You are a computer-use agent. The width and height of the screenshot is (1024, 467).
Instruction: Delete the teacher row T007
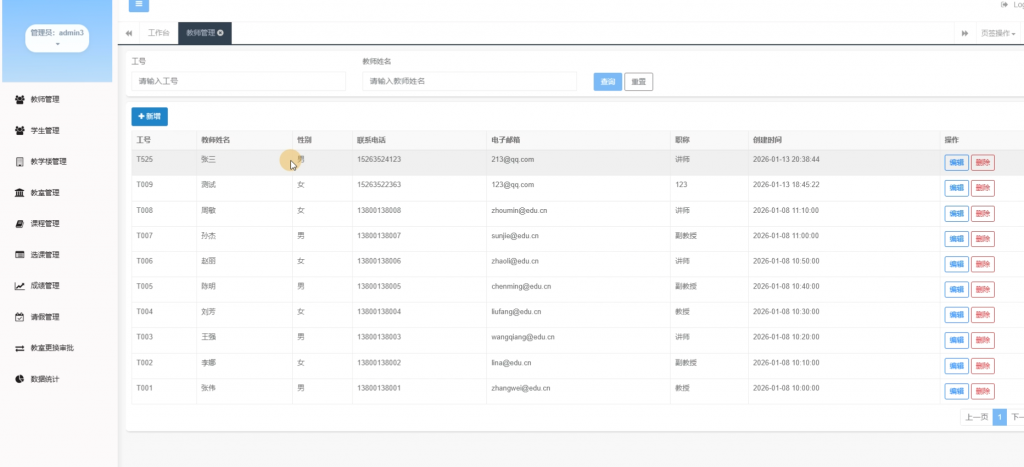click(x=983, y=239)
